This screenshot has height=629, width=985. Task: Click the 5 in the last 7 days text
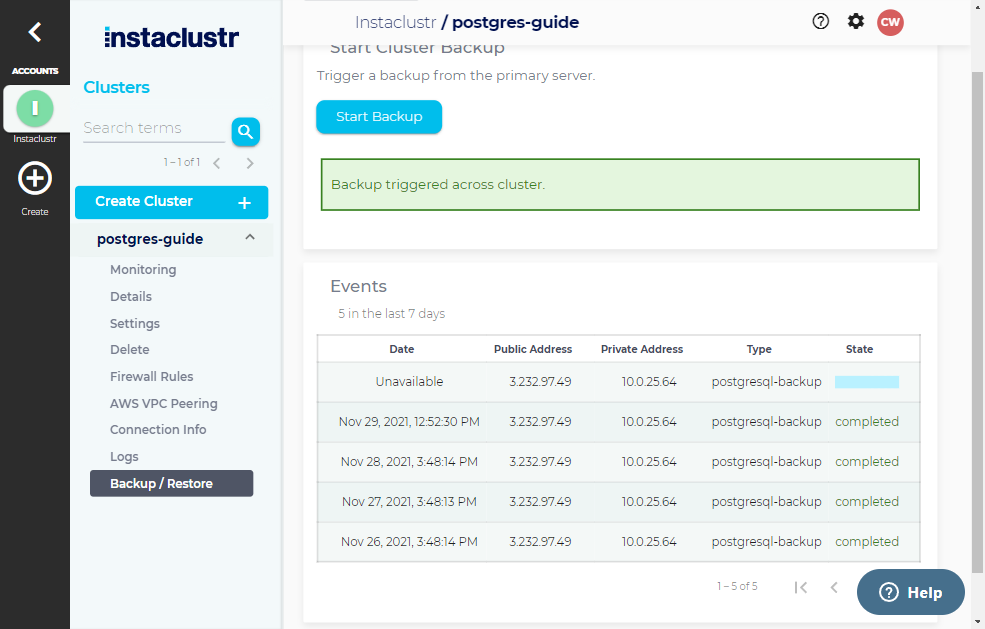pos(391,314)
